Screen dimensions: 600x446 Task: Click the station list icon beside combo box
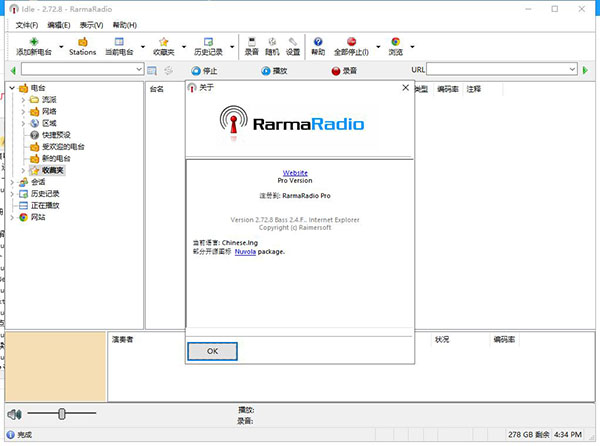(x=152, y=70)
